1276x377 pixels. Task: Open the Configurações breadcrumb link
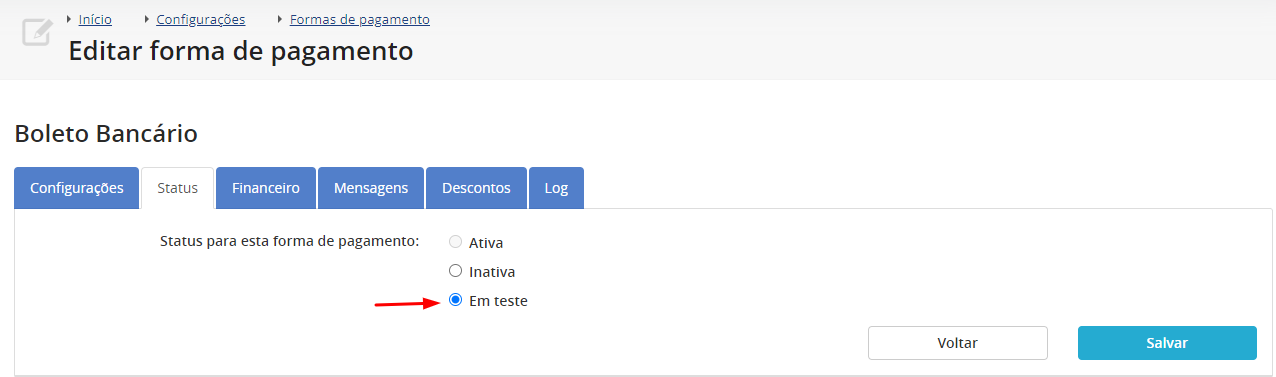click(x=201, y=19)
